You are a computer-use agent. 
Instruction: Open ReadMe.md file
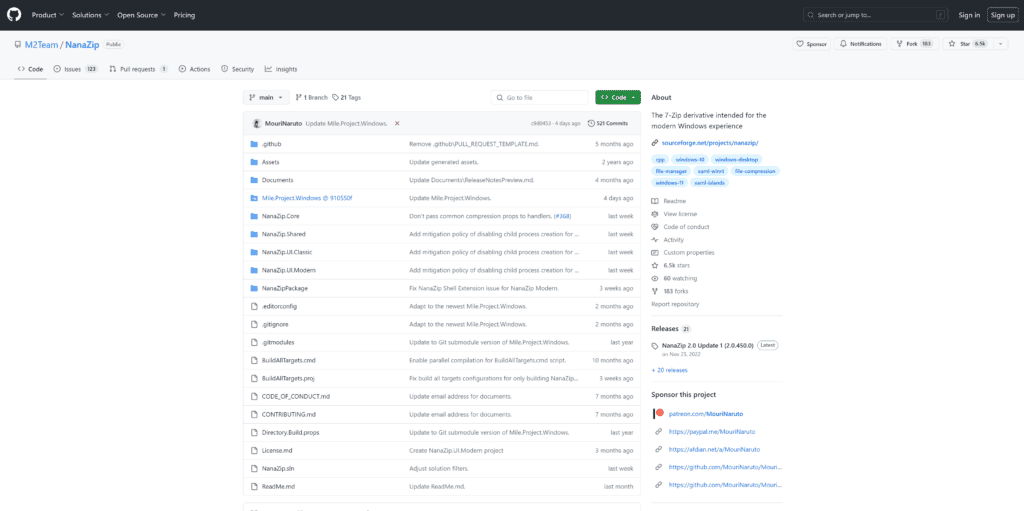(x=278, y=486)
